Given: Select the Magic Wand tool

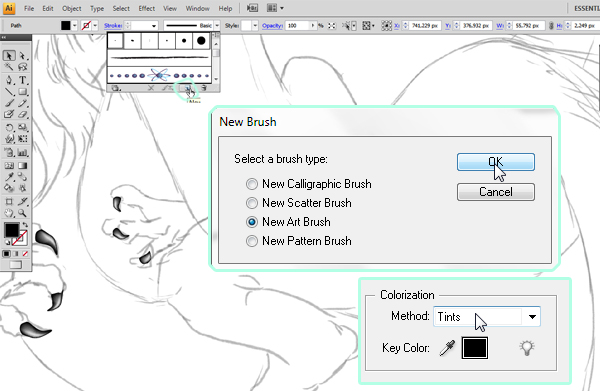Looking at the screenshot, I should [8, 67].
